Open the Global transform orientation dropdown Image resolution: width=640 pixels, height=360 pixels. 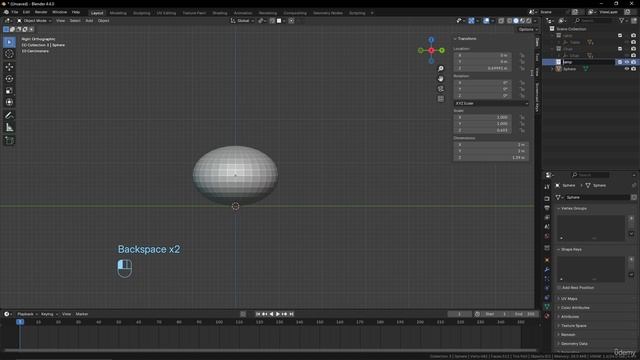pos(242,21)
